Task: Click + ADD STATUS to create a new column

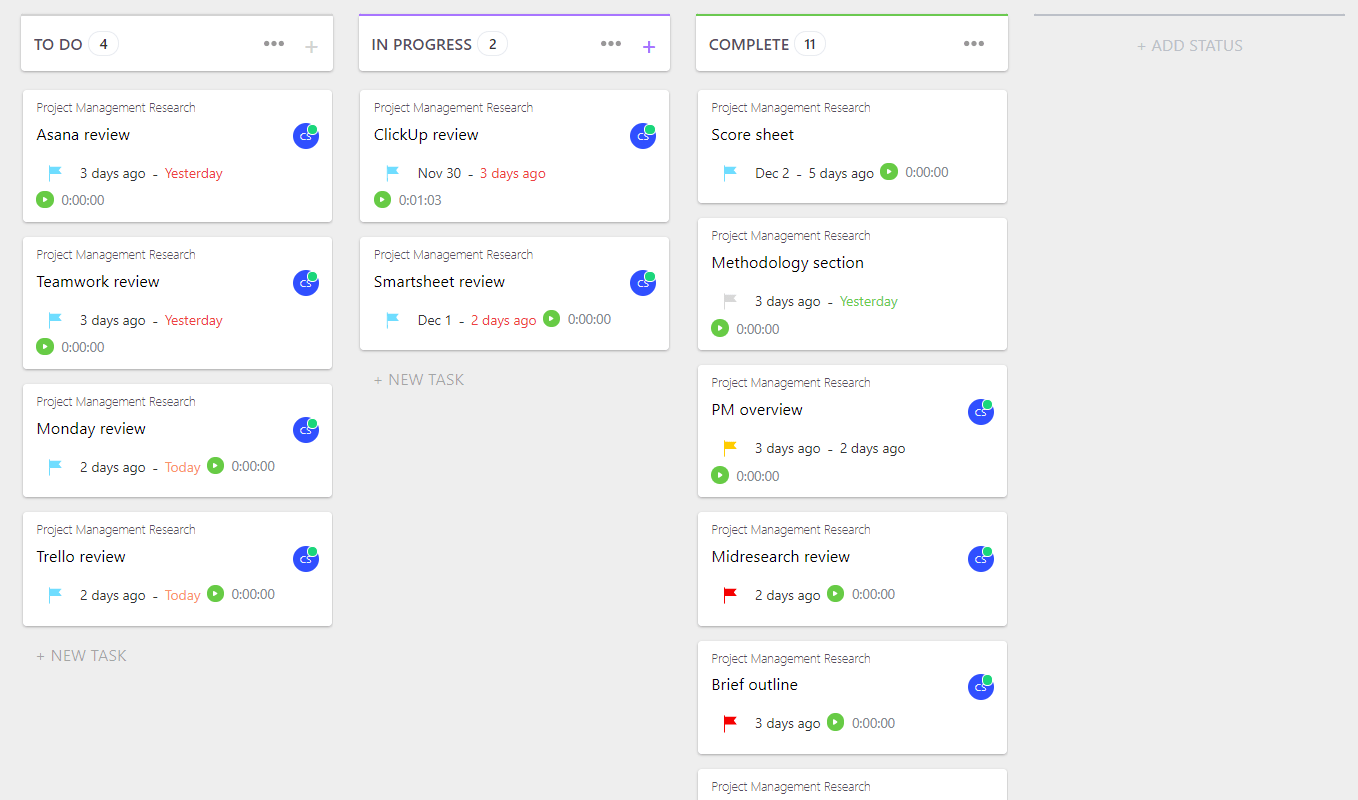Action: click(x=1190, y=45)
